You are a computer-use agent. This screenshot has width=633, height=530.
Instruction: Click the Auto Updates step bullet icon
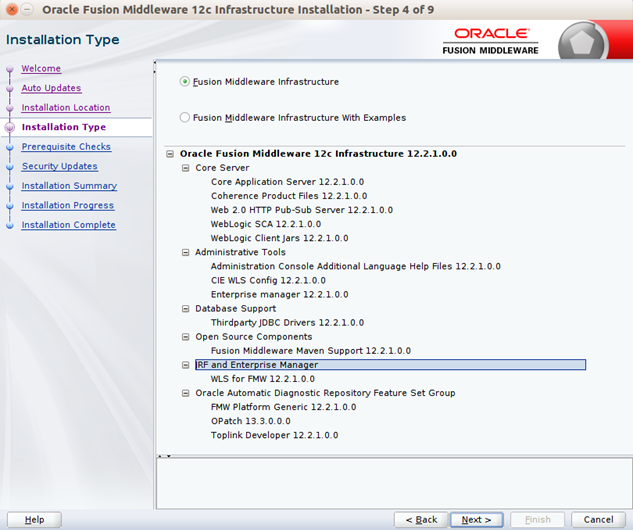[x=10, y=89]
